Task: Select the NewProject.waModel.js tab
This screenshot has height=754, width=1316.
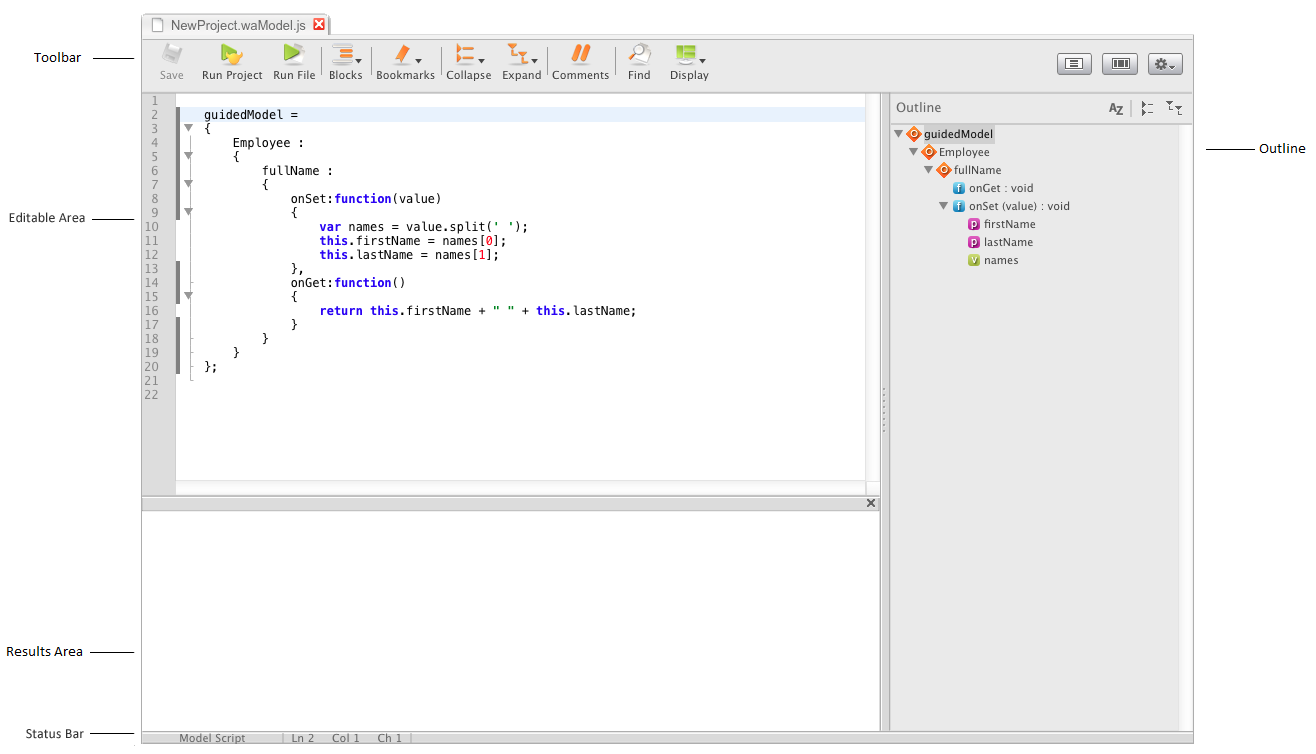Action: [236, 24]
